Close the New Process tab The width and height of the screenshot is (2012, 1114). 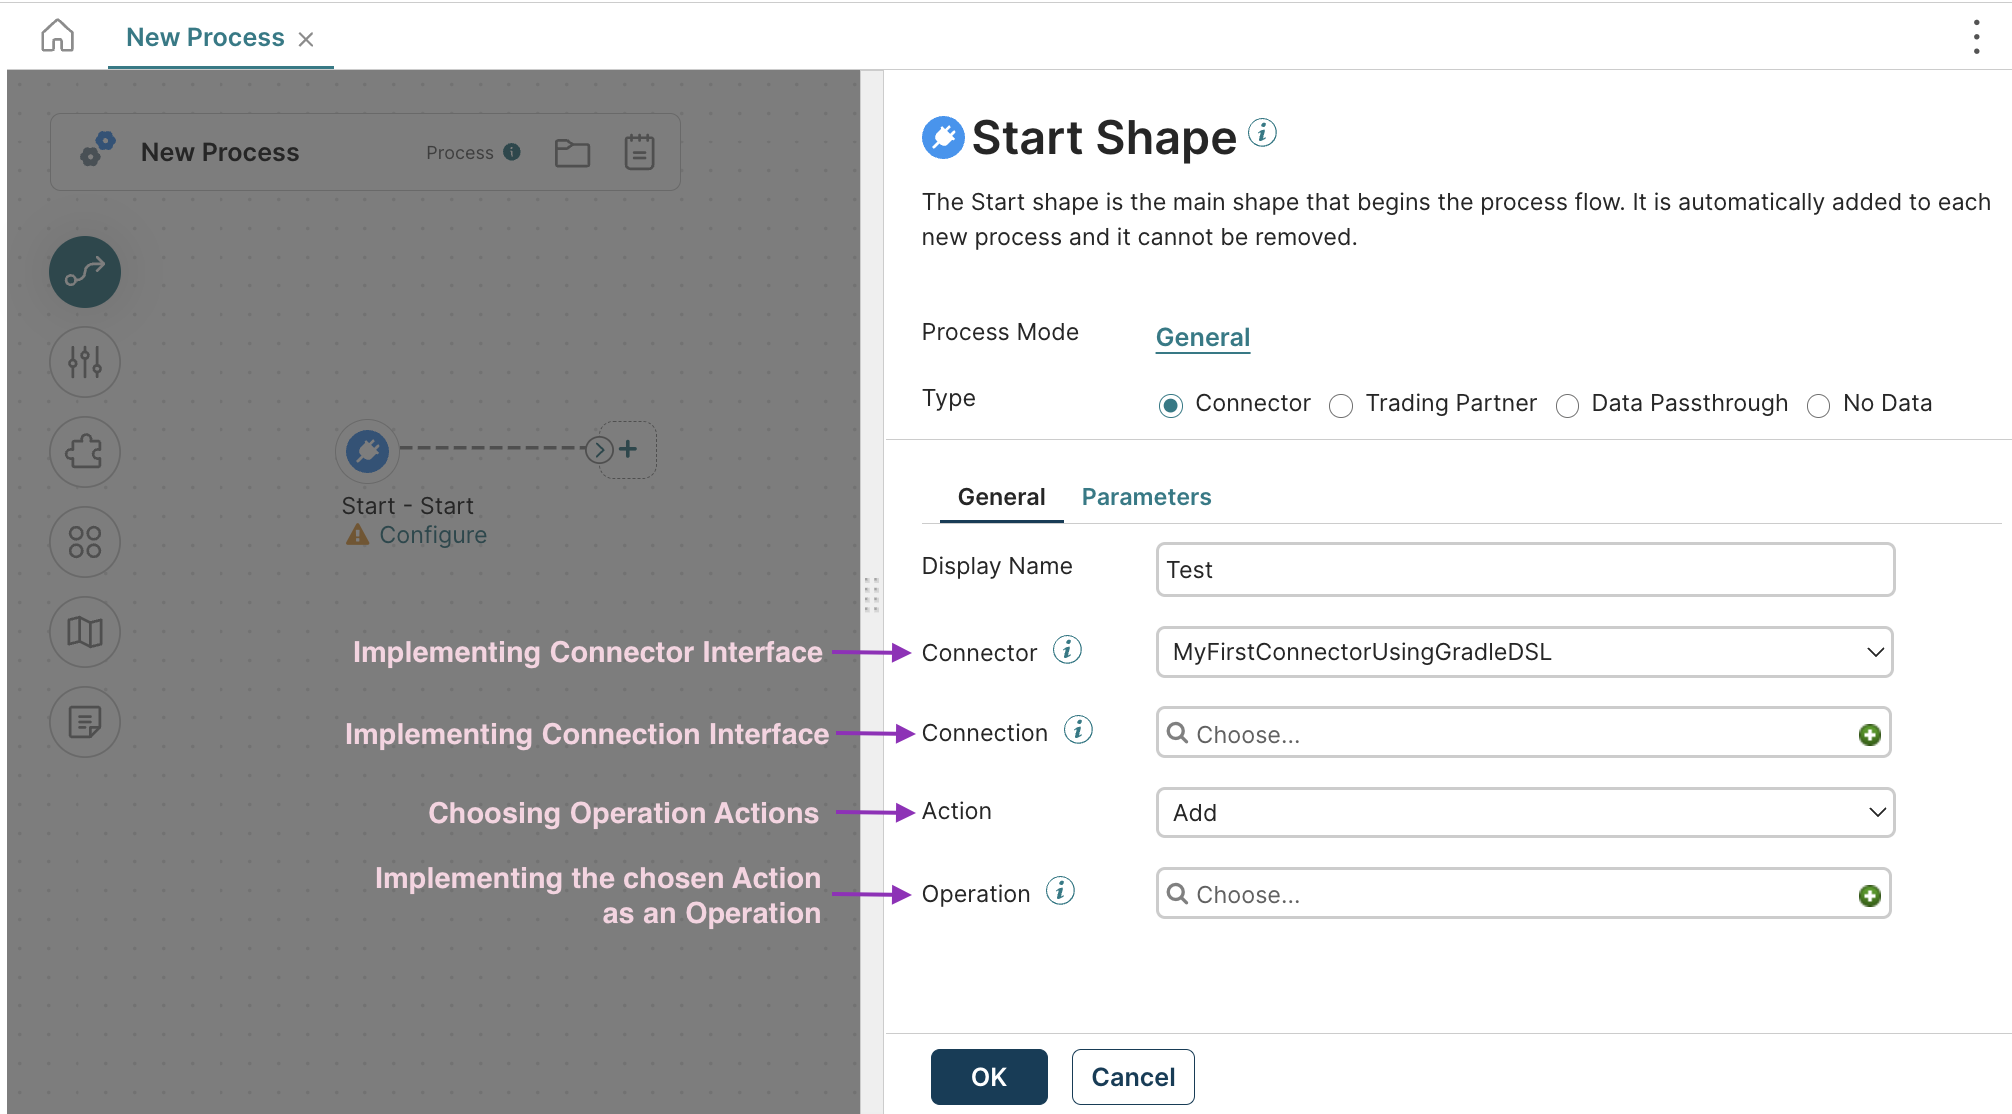pos(307,38)
